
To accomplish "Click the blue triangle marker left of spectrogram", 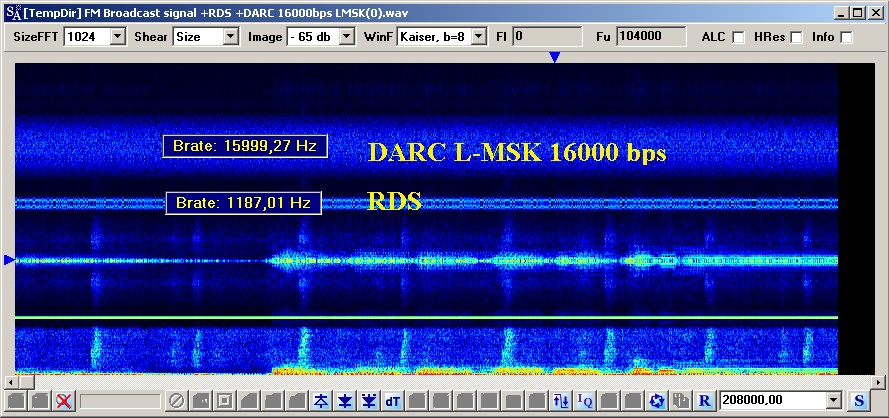I will 9,260.
